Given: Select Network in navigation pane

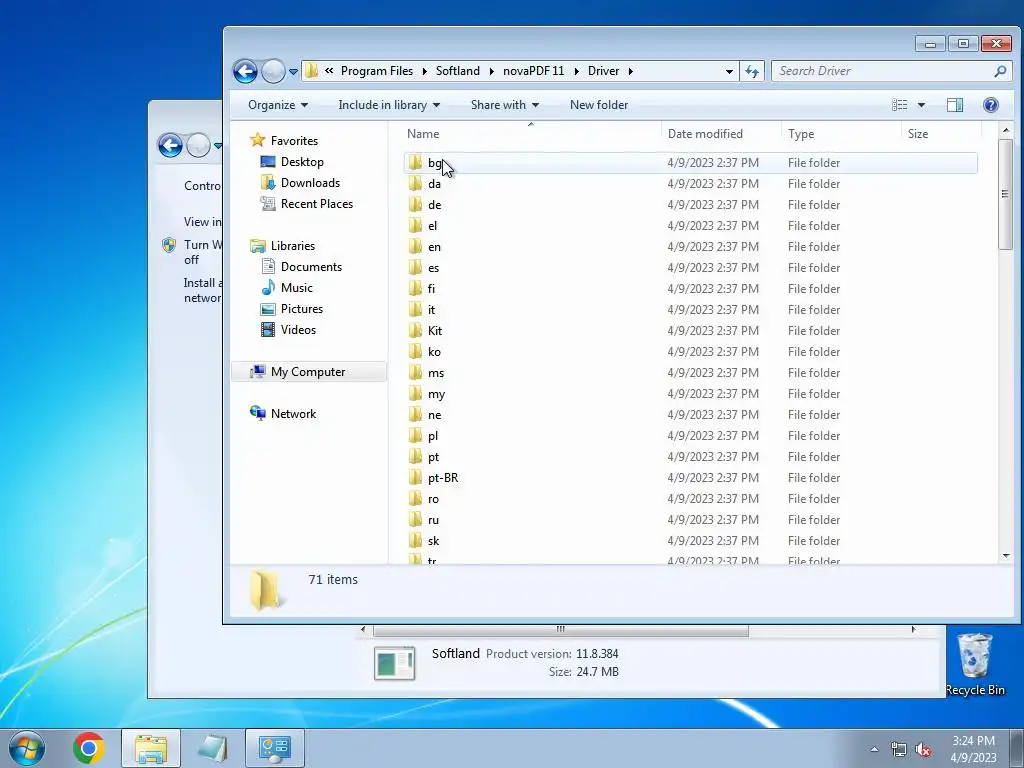Looking at the screenshot, I should pyautogui.click(x=293, y=414).
